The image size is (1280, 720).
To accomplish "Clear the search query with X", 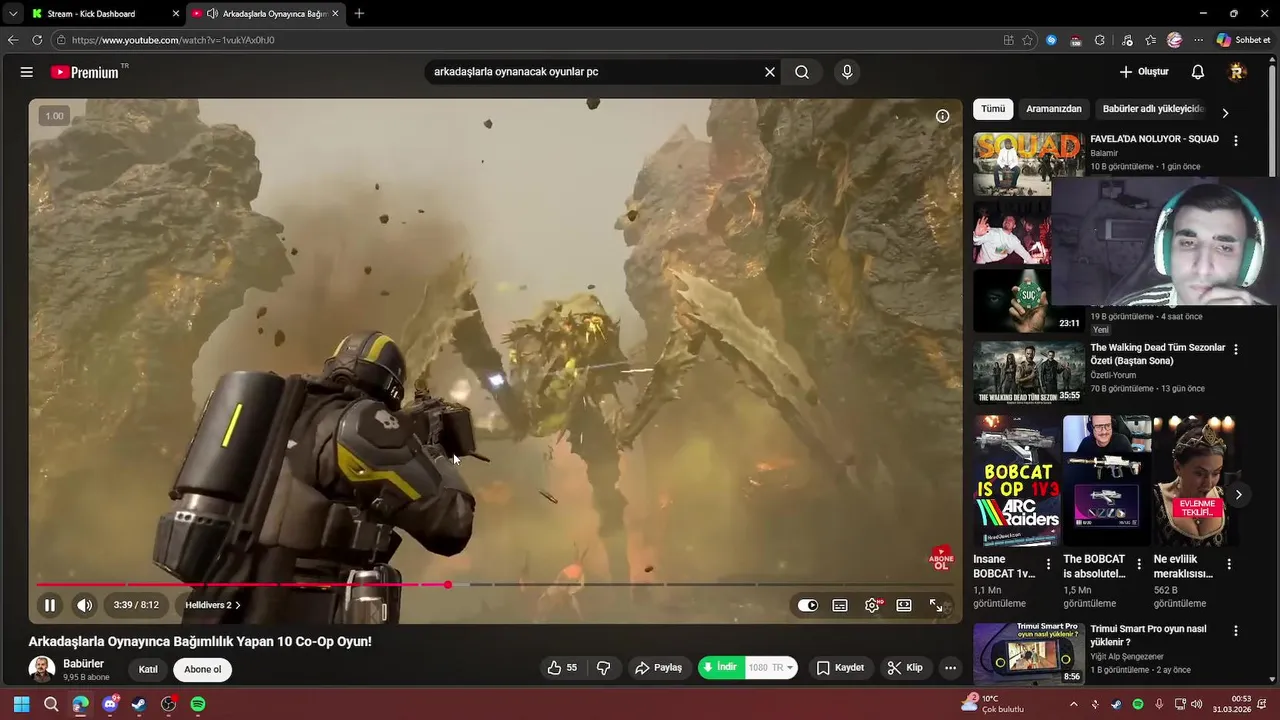I will pos(770,72).
